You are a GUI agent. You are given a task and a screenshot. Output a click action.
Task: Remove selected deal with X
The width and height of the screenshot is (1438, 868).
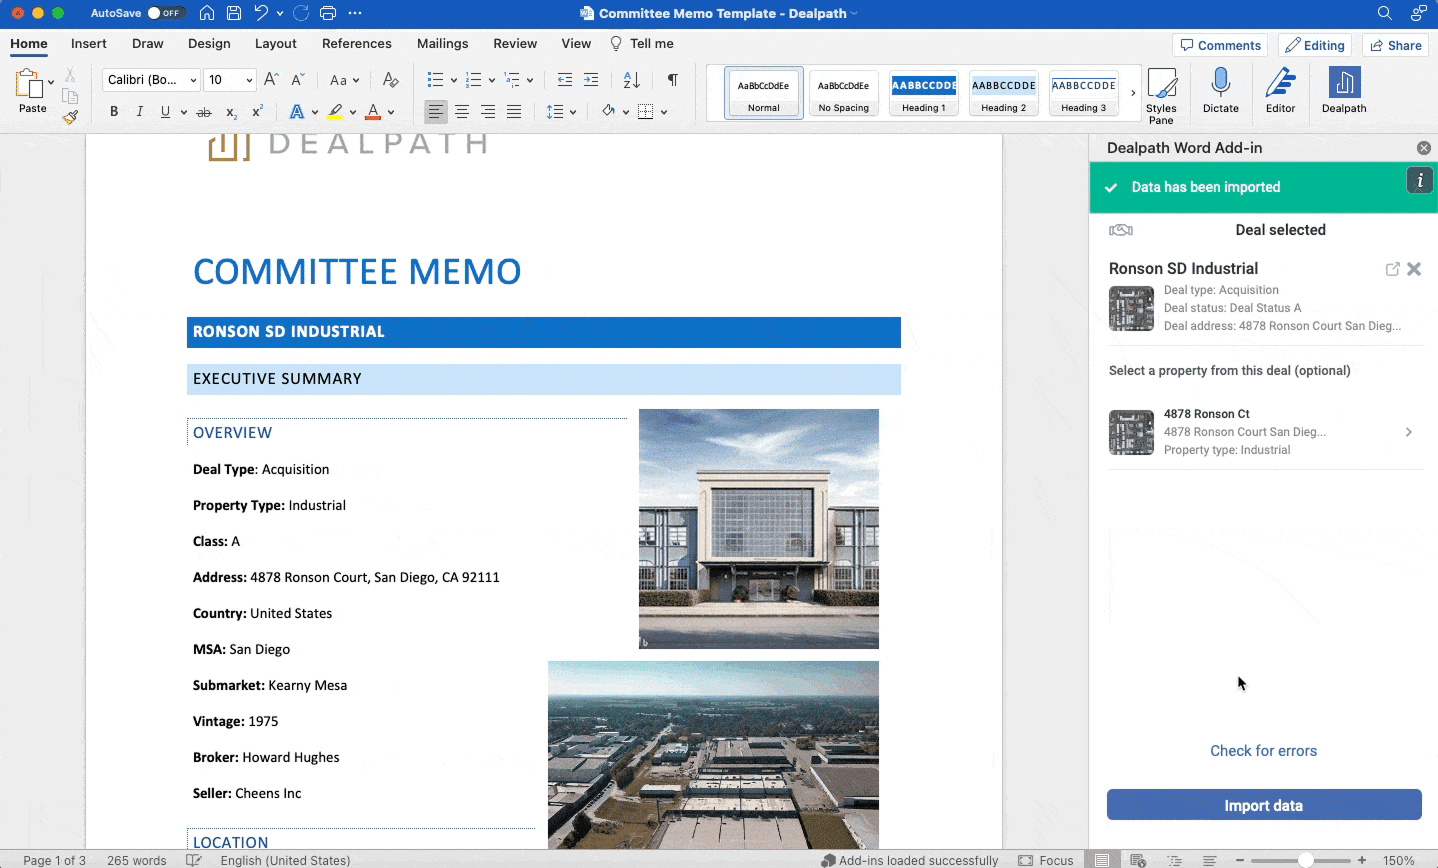tap(1414, 269)
